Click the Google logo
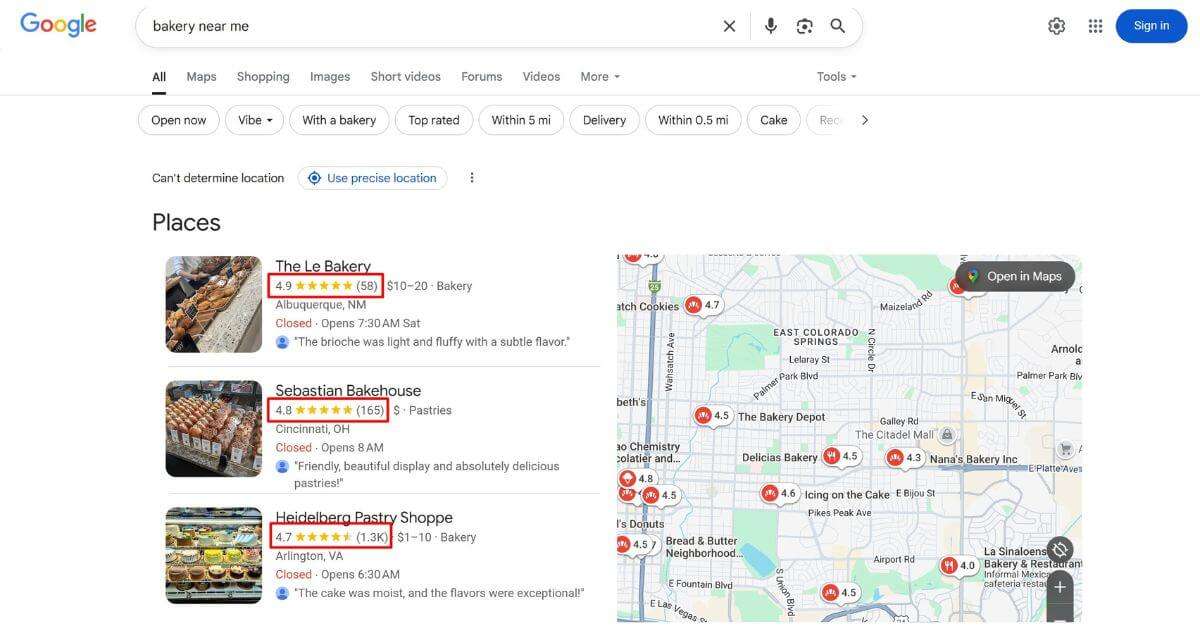This screenshot has width=1200, height=630. [58, 24]
